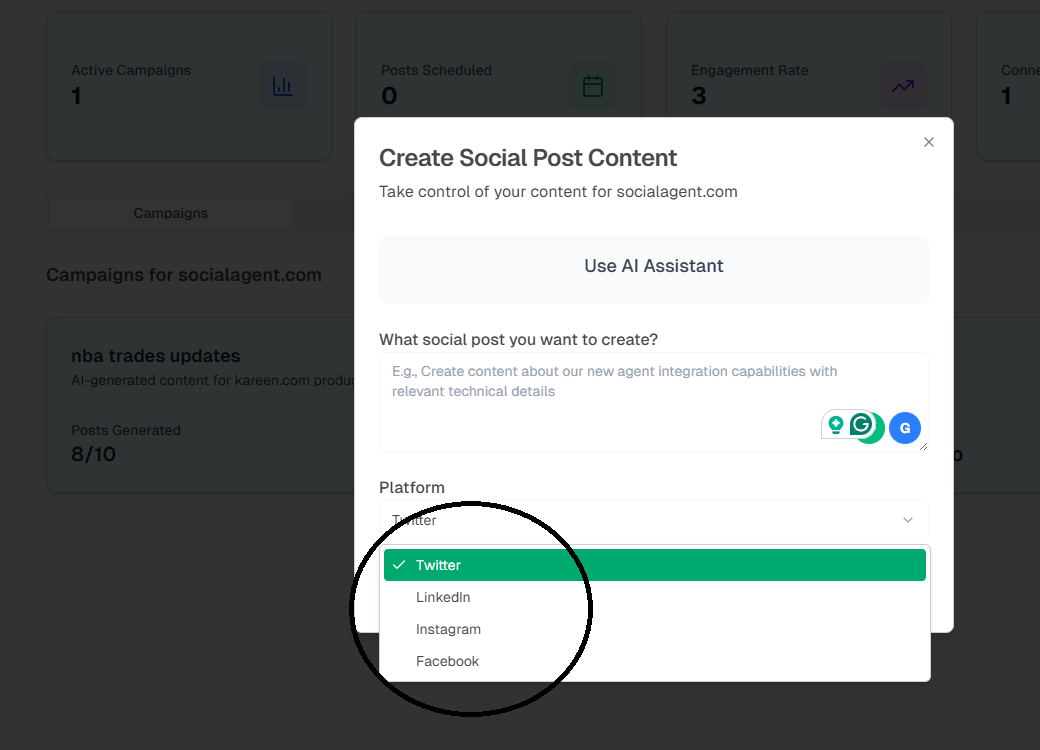The width and height of the screenshot is (1040, 750).
Task: Click the Active Campaigns bar chart icon
Action: coord(283,87)
